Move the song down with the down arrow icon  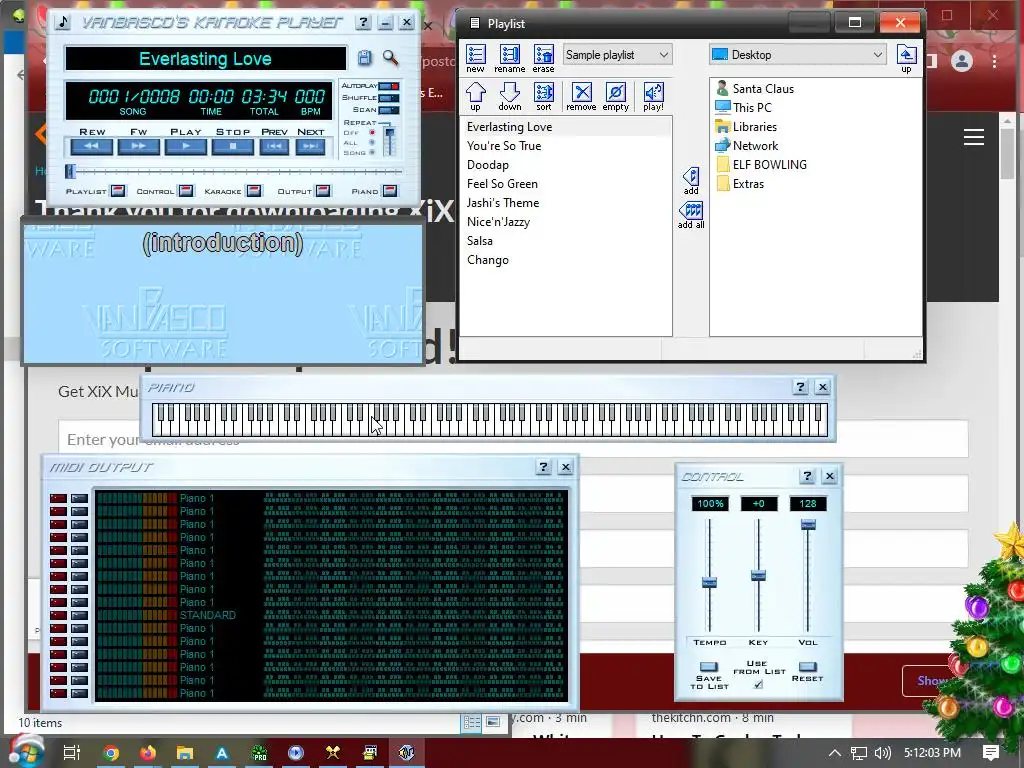(x=509, y=97)
